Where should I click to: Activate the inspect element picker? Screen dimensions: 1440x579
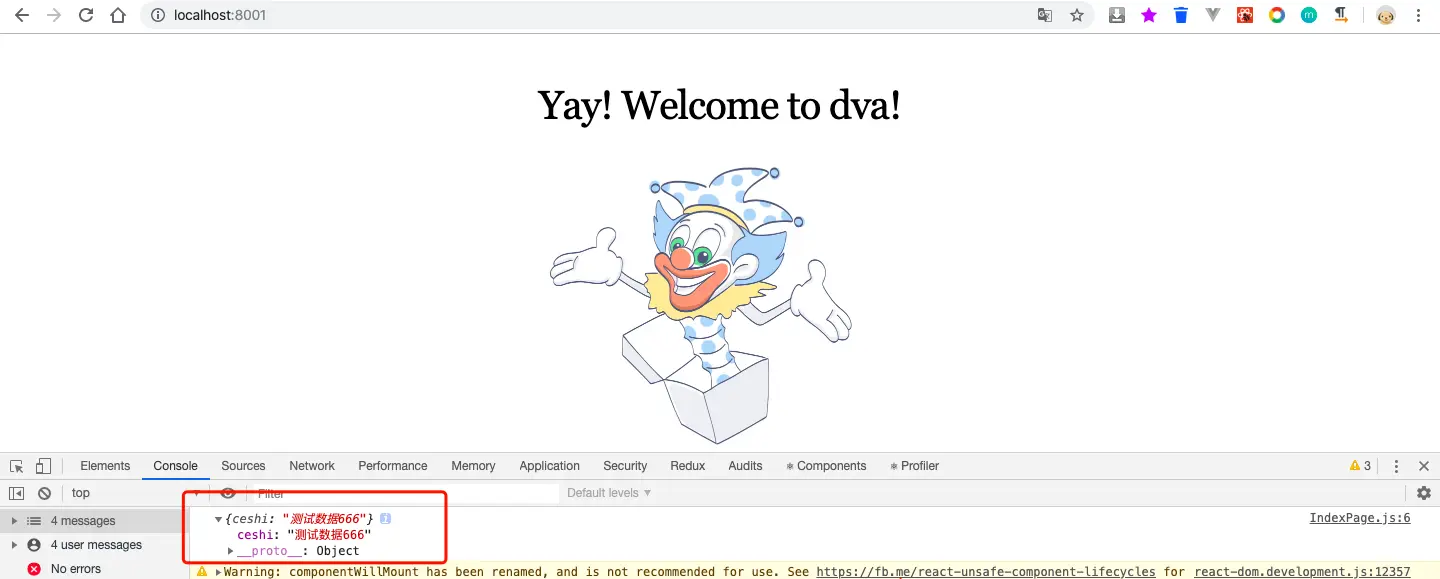click(x=17, y=466)
